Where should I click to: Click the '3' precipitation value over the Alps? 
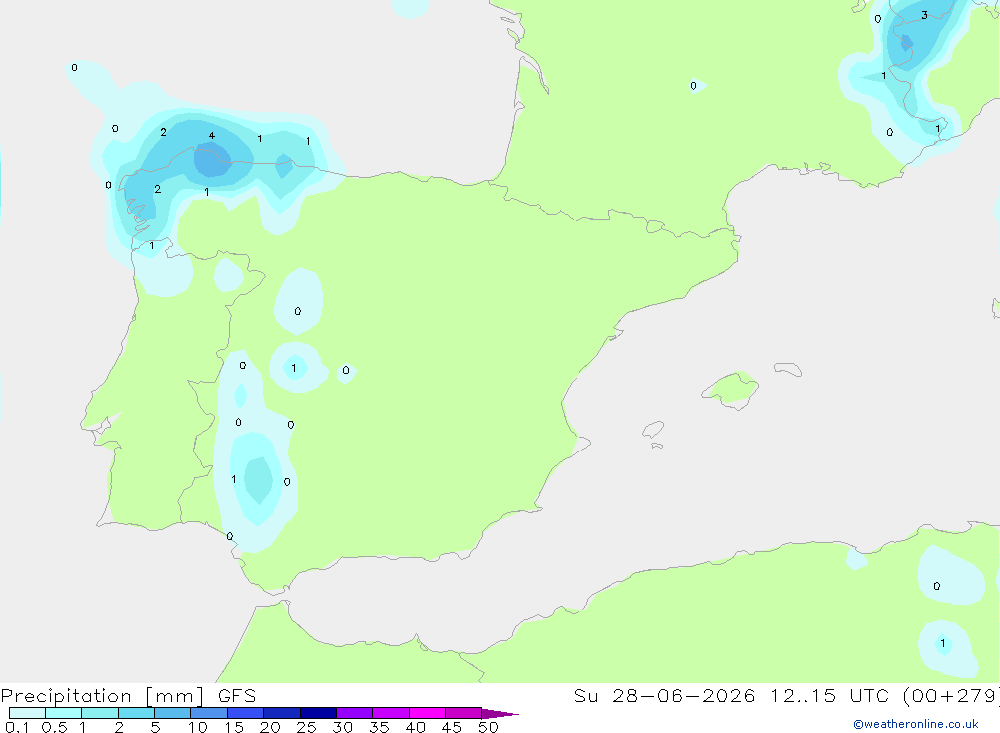coord(924,15)
